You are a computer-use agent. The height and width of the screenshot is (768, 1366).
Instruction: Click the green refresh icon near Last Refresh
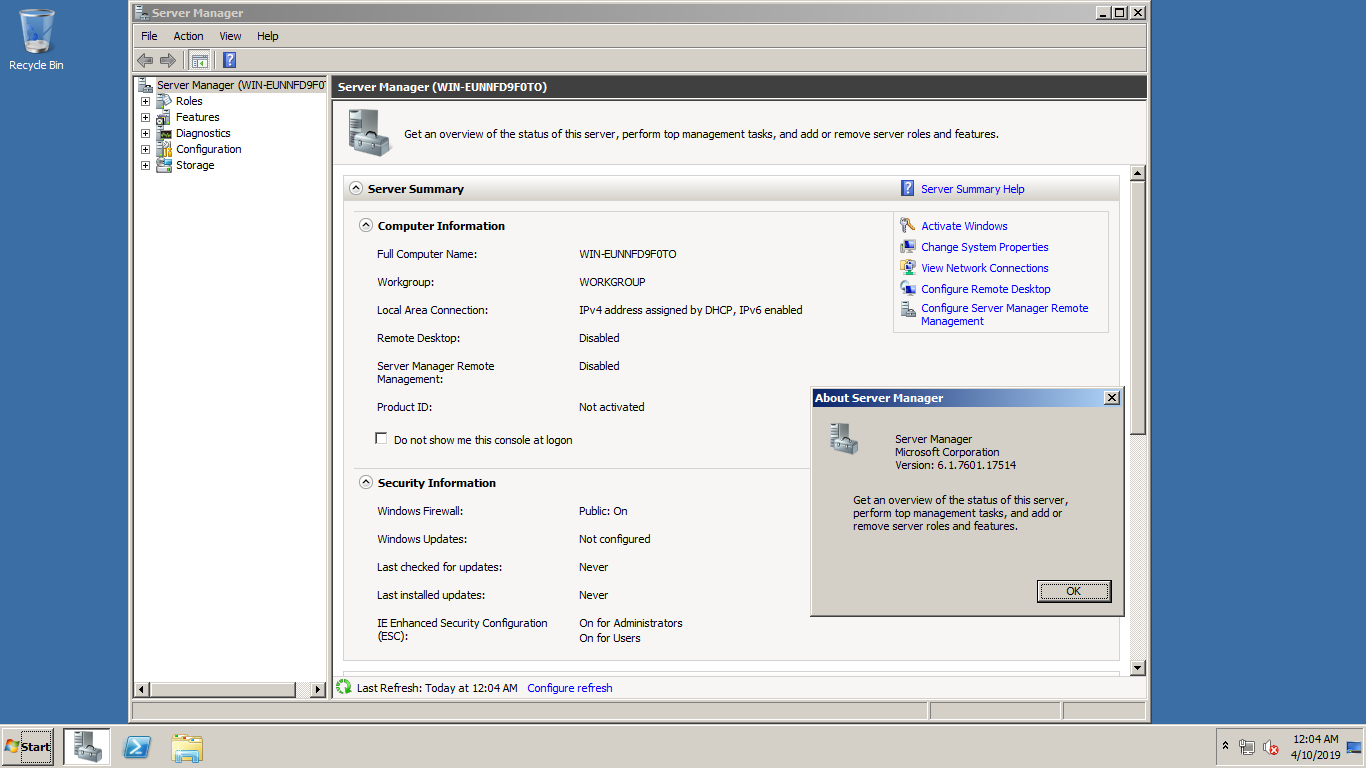pos(344,687)
